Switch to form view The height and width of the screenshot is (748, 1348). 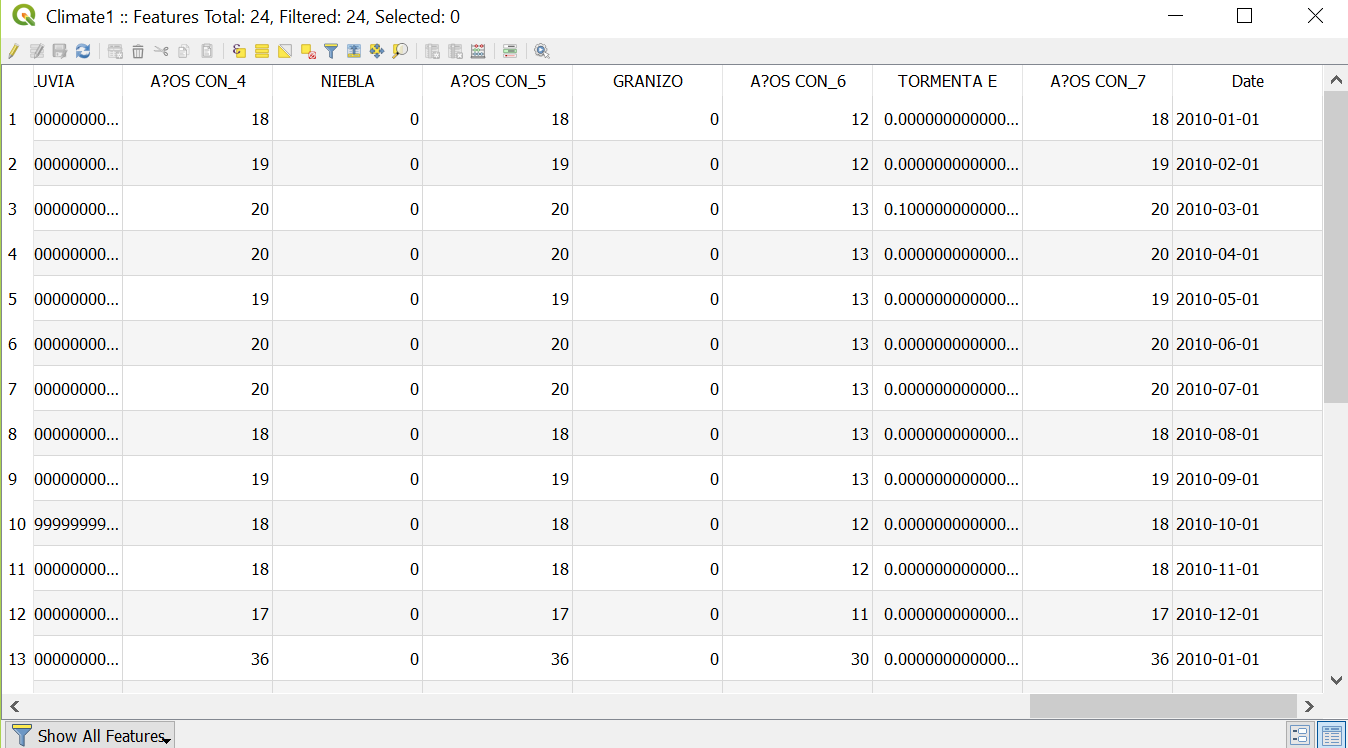[1300, 735]
